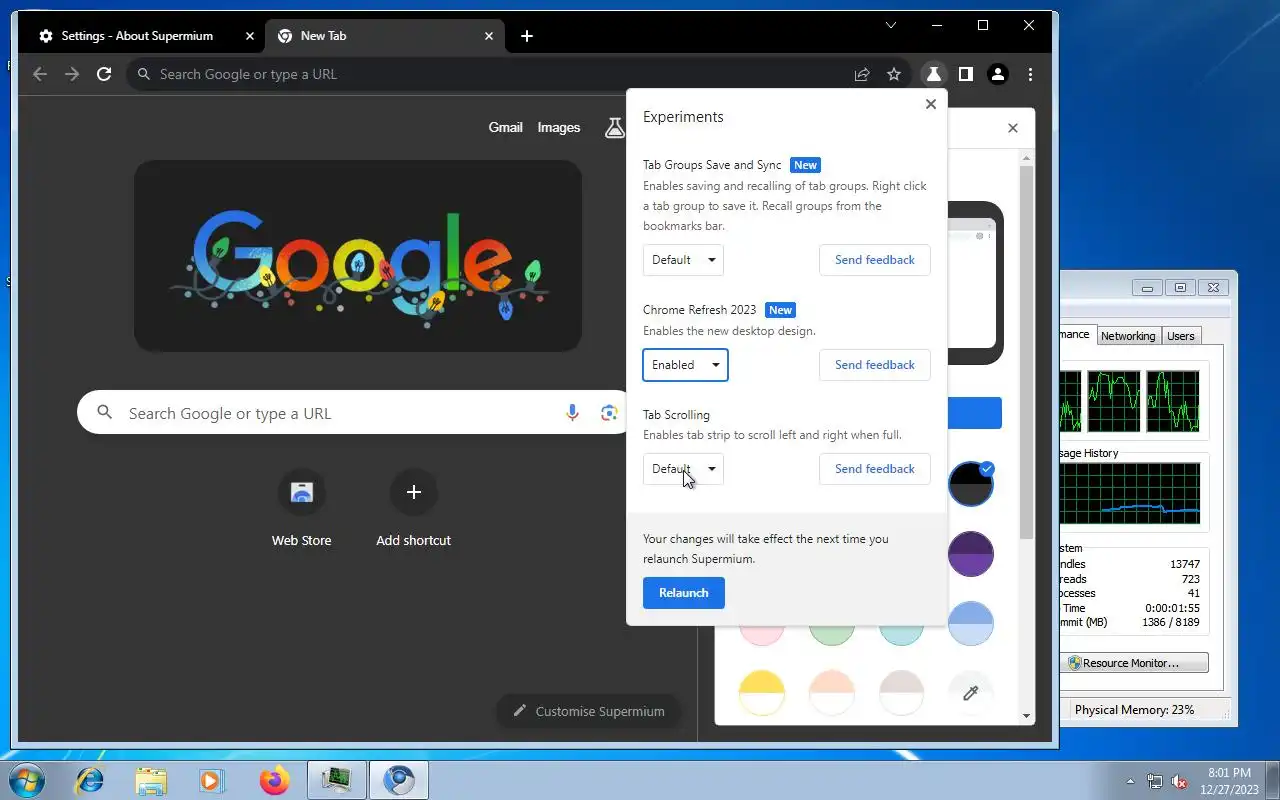
Task: Click the Add shortcut plus icon
Action: click(414, 492)
